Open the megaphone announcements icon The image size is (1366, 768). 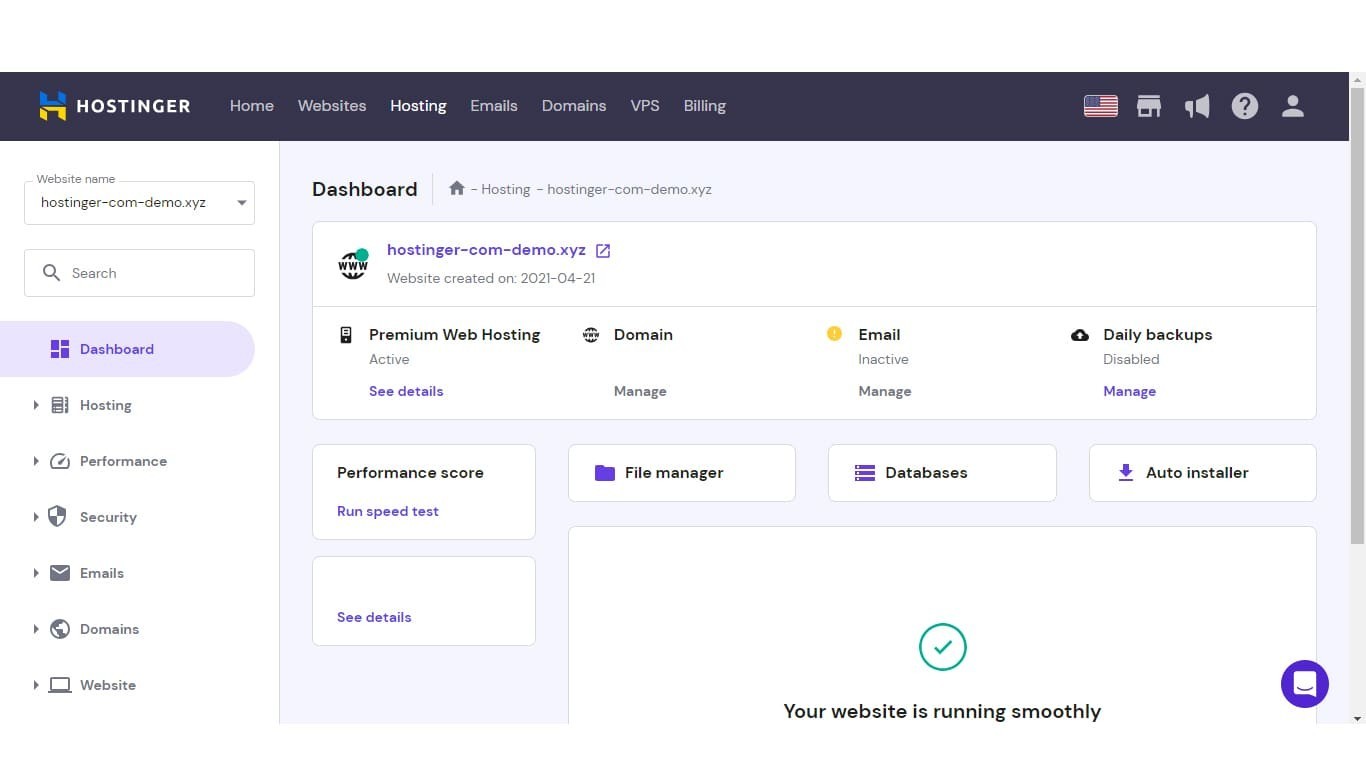1197,106
